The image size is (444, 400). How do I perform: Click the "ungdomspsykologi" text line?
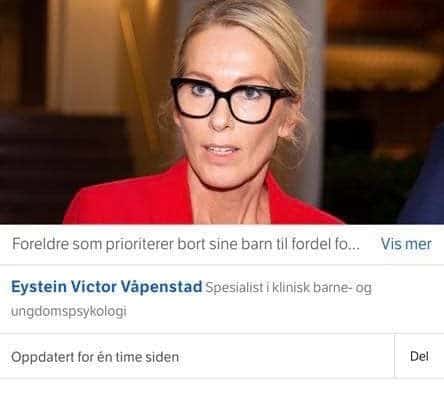(x=69, y=312)
